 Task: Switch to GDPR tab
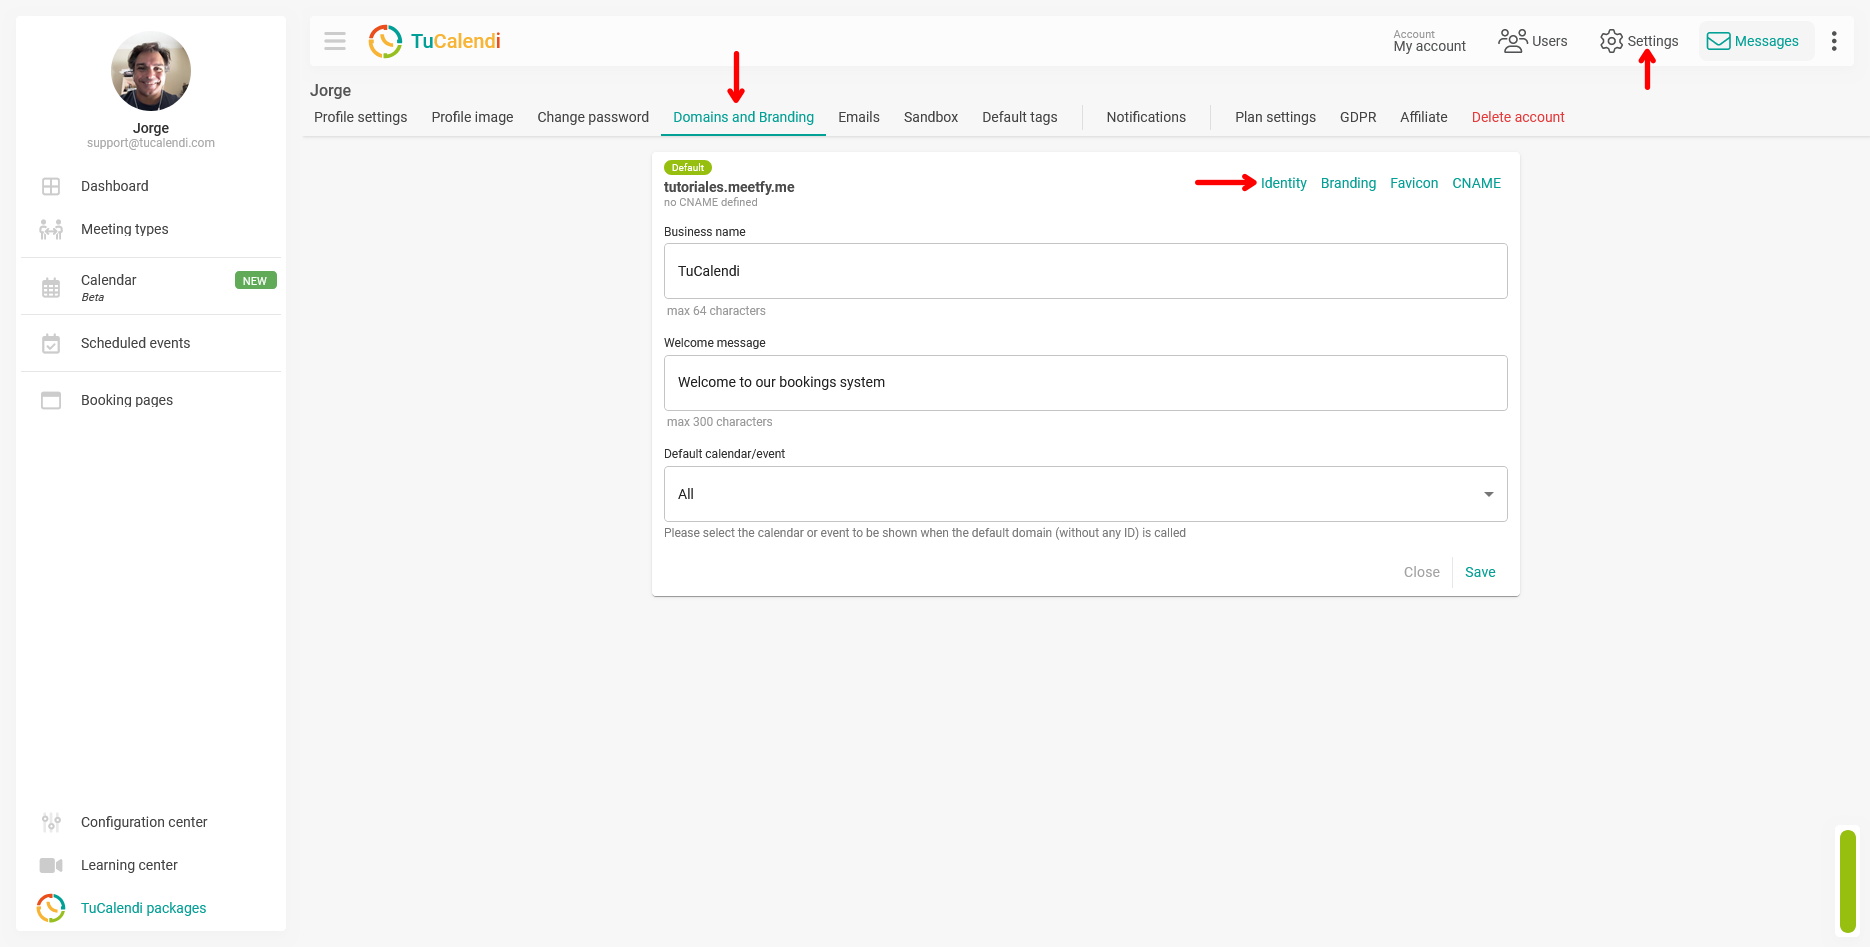coord(1358,117)
